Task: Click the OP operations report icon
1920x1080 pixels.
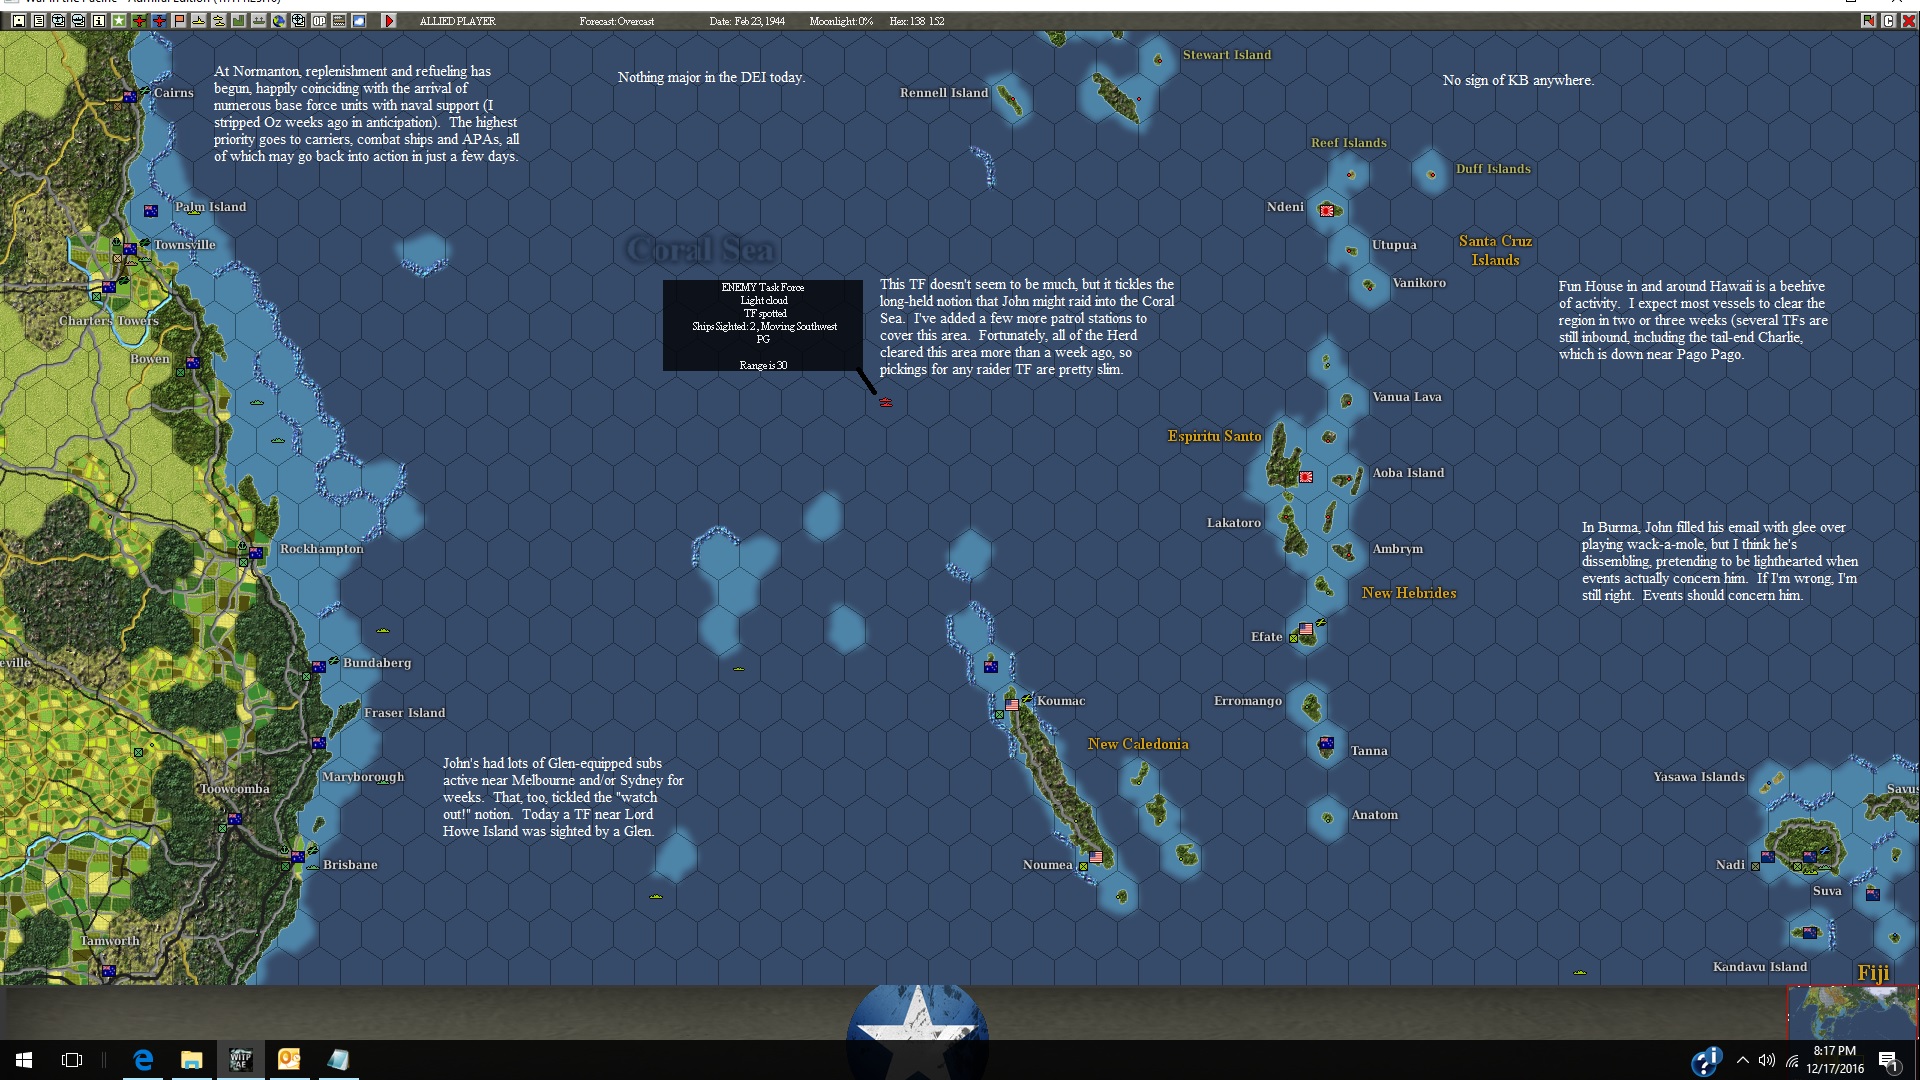Action: pos(318,21)
